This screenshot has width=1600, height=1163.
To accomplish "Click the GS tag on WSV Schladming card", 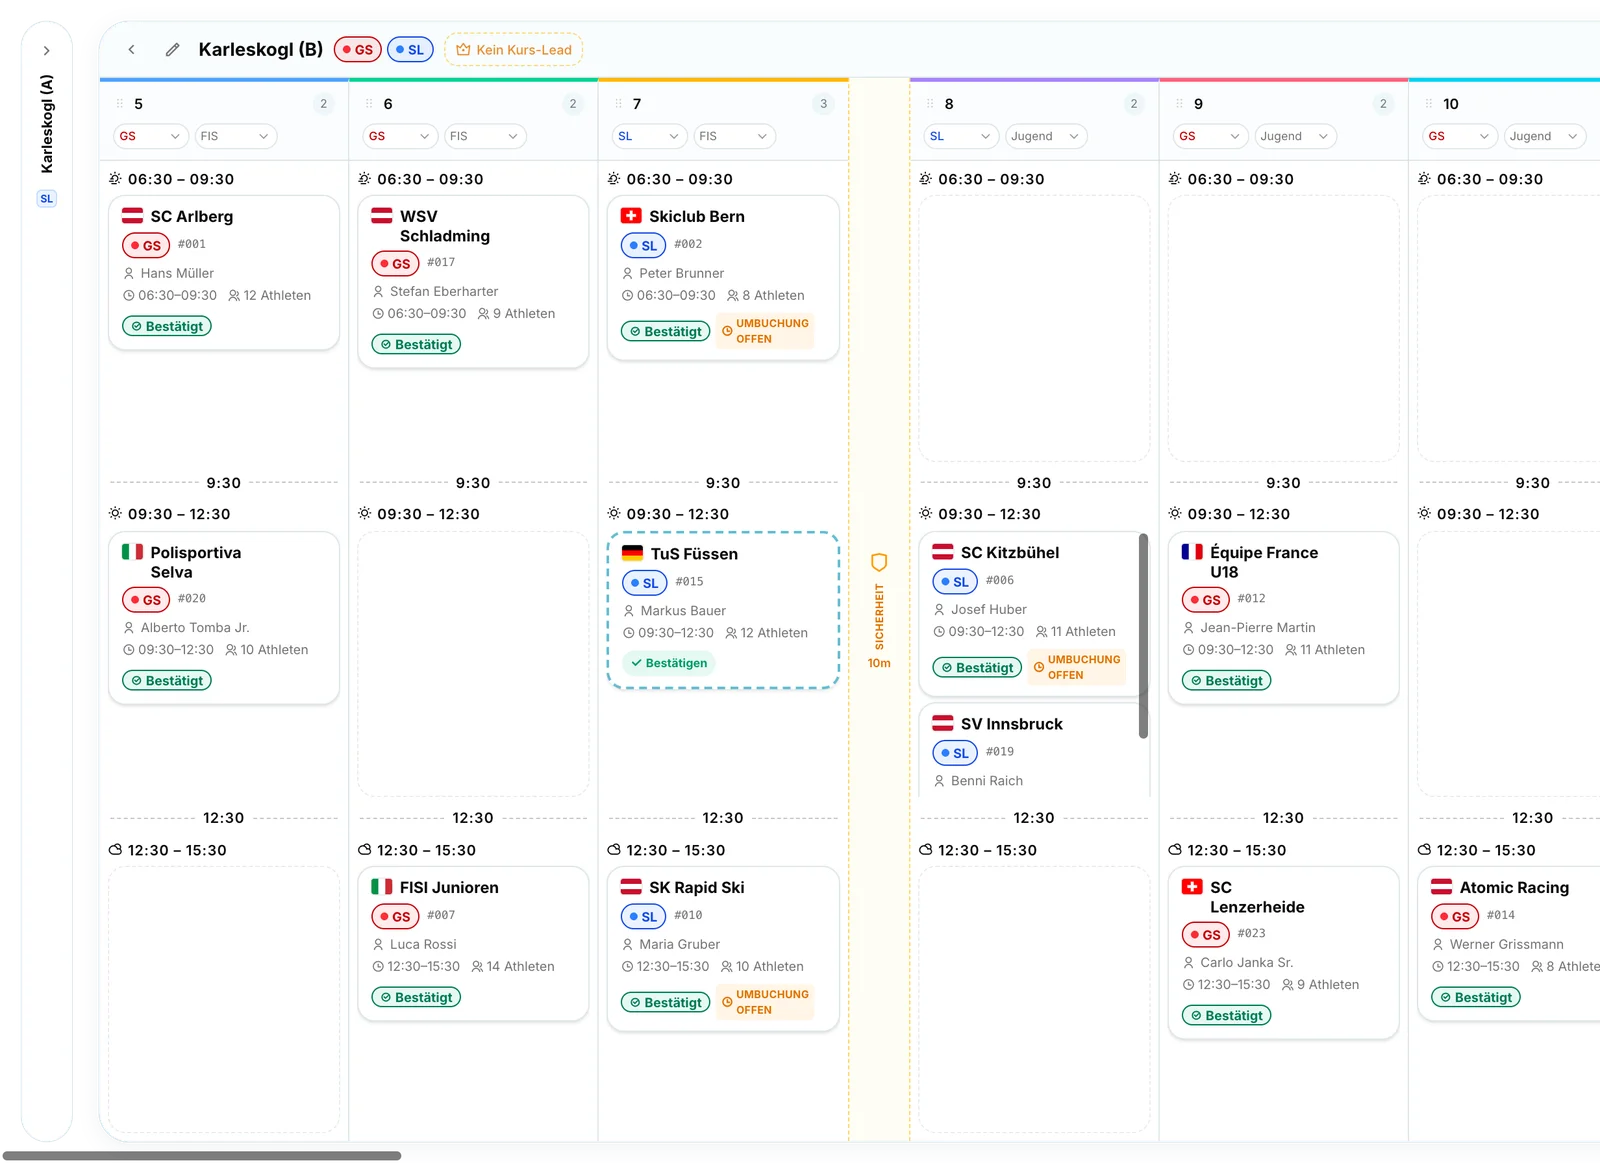I will 395,264.
